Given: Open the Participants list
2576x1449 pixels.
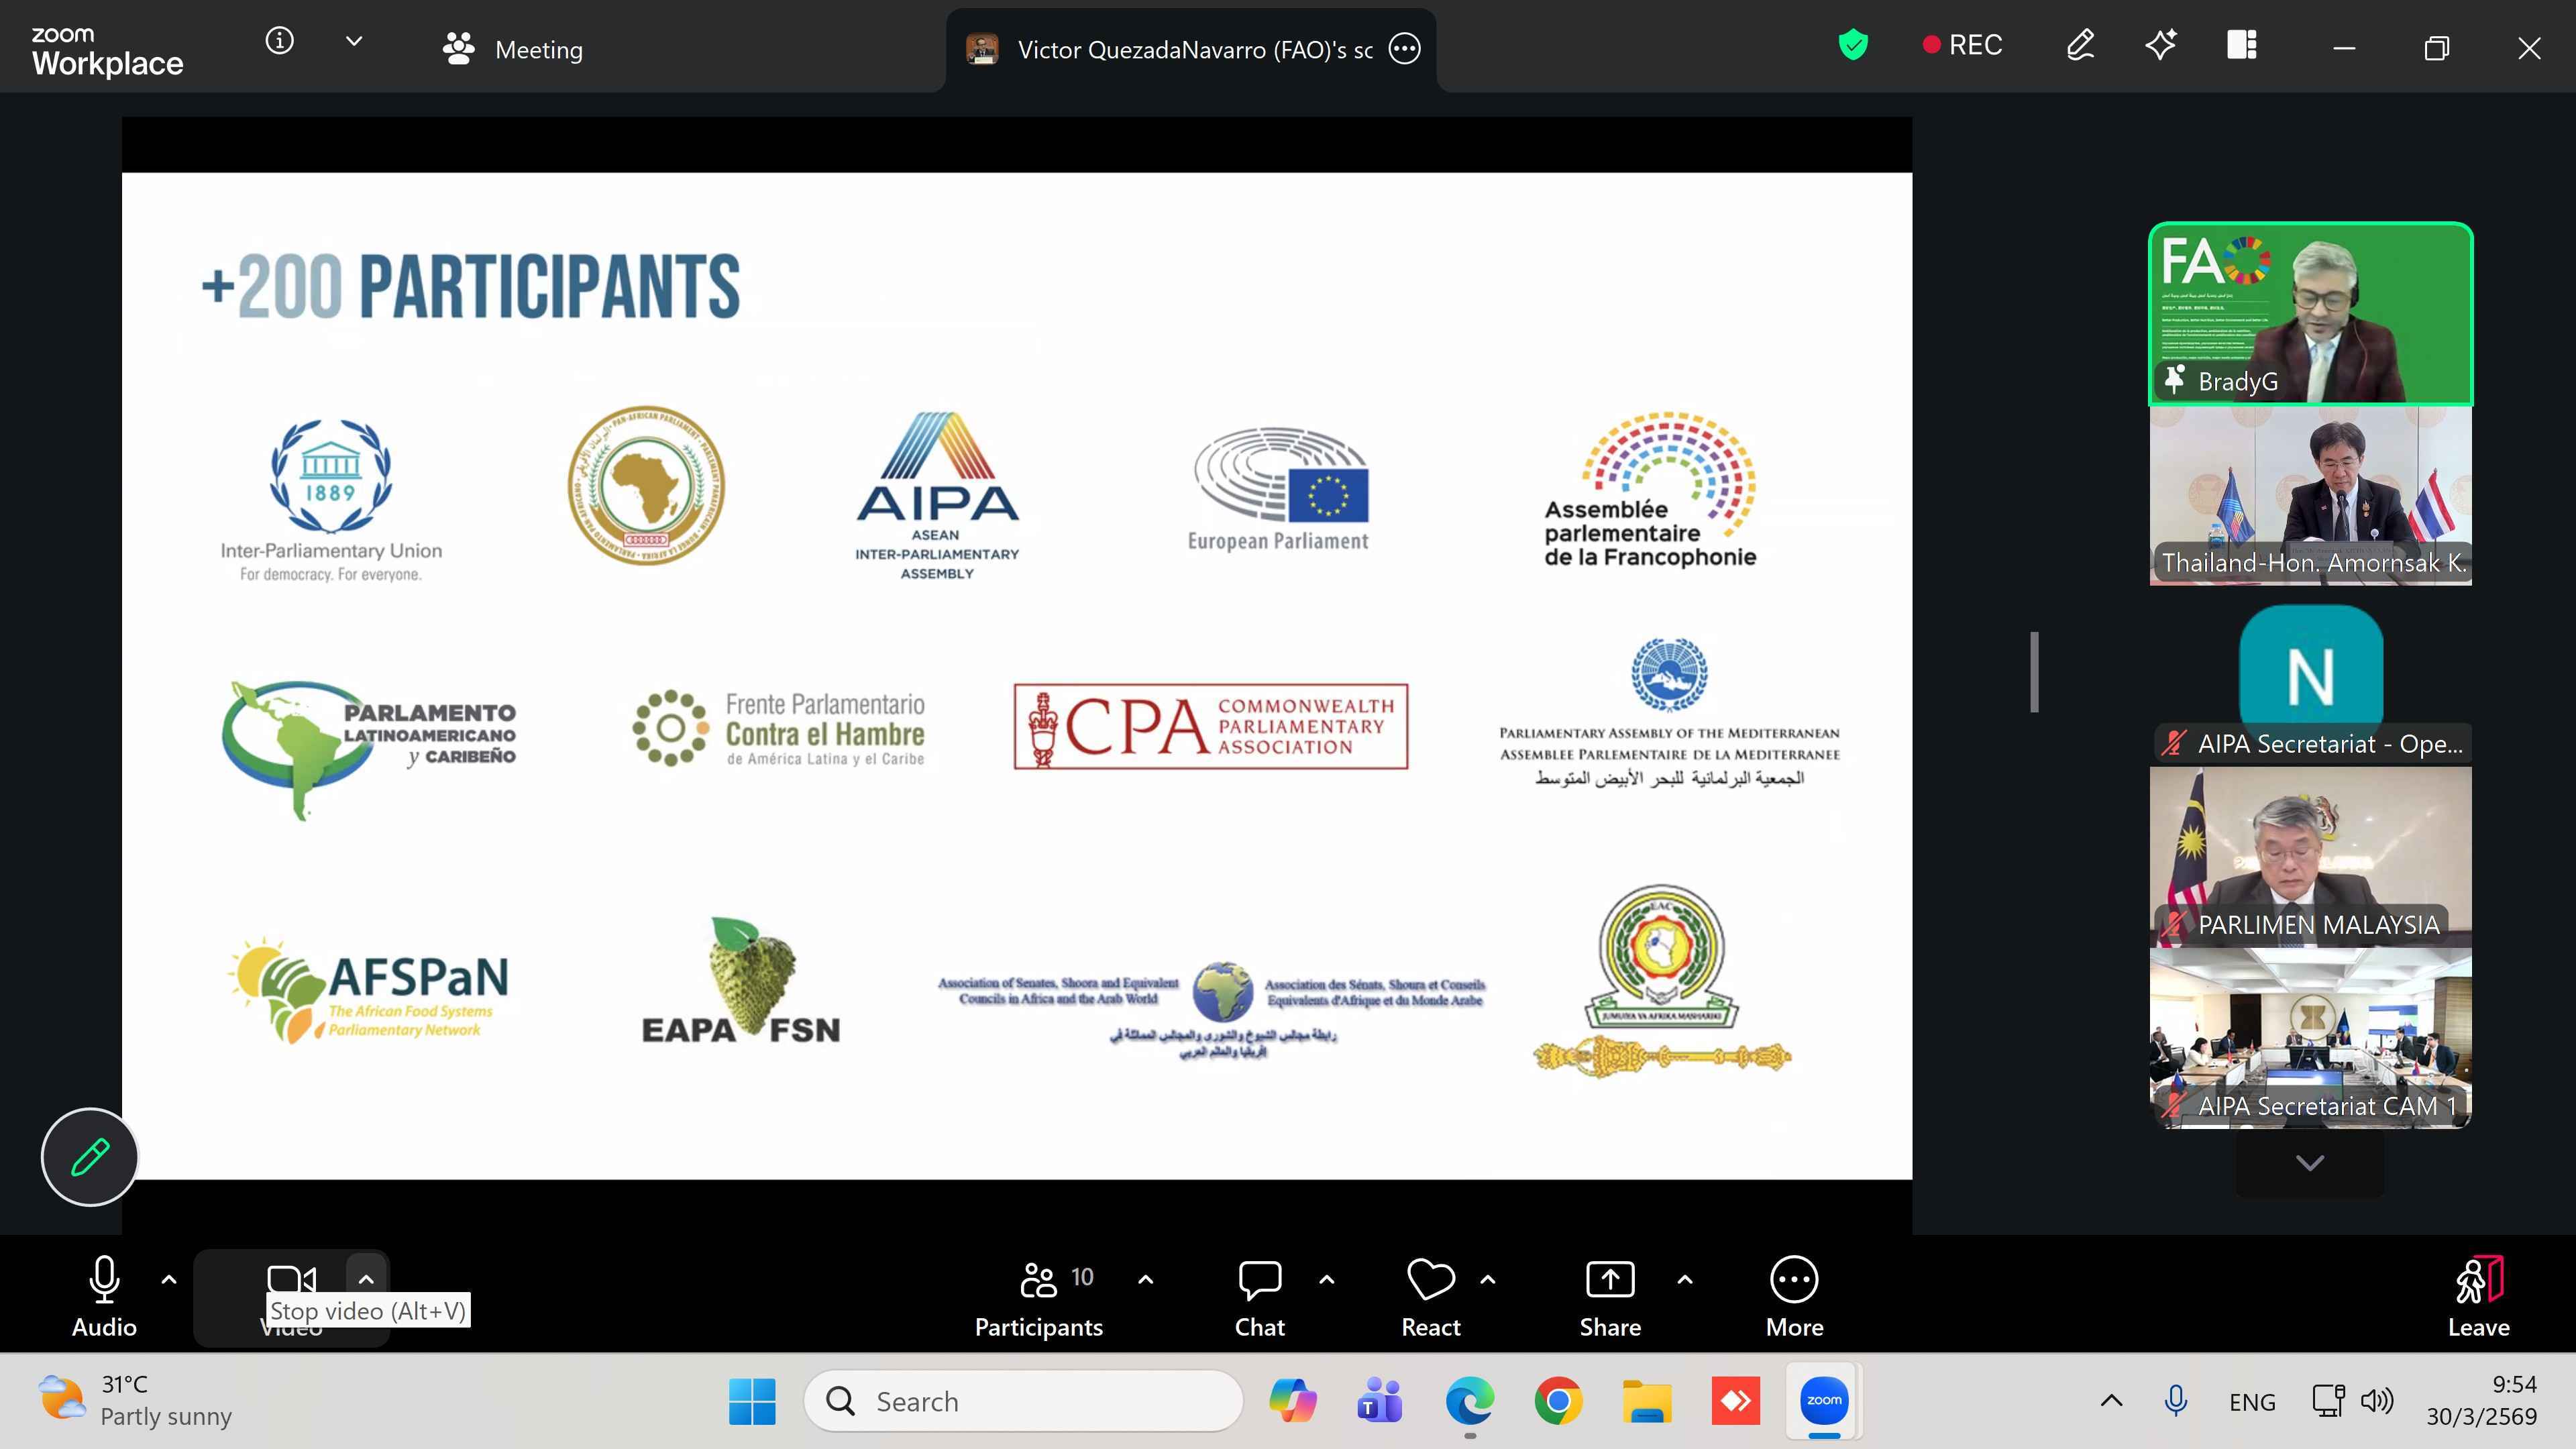Looking at the screenshot, I should click(x=1038, y=1280).
